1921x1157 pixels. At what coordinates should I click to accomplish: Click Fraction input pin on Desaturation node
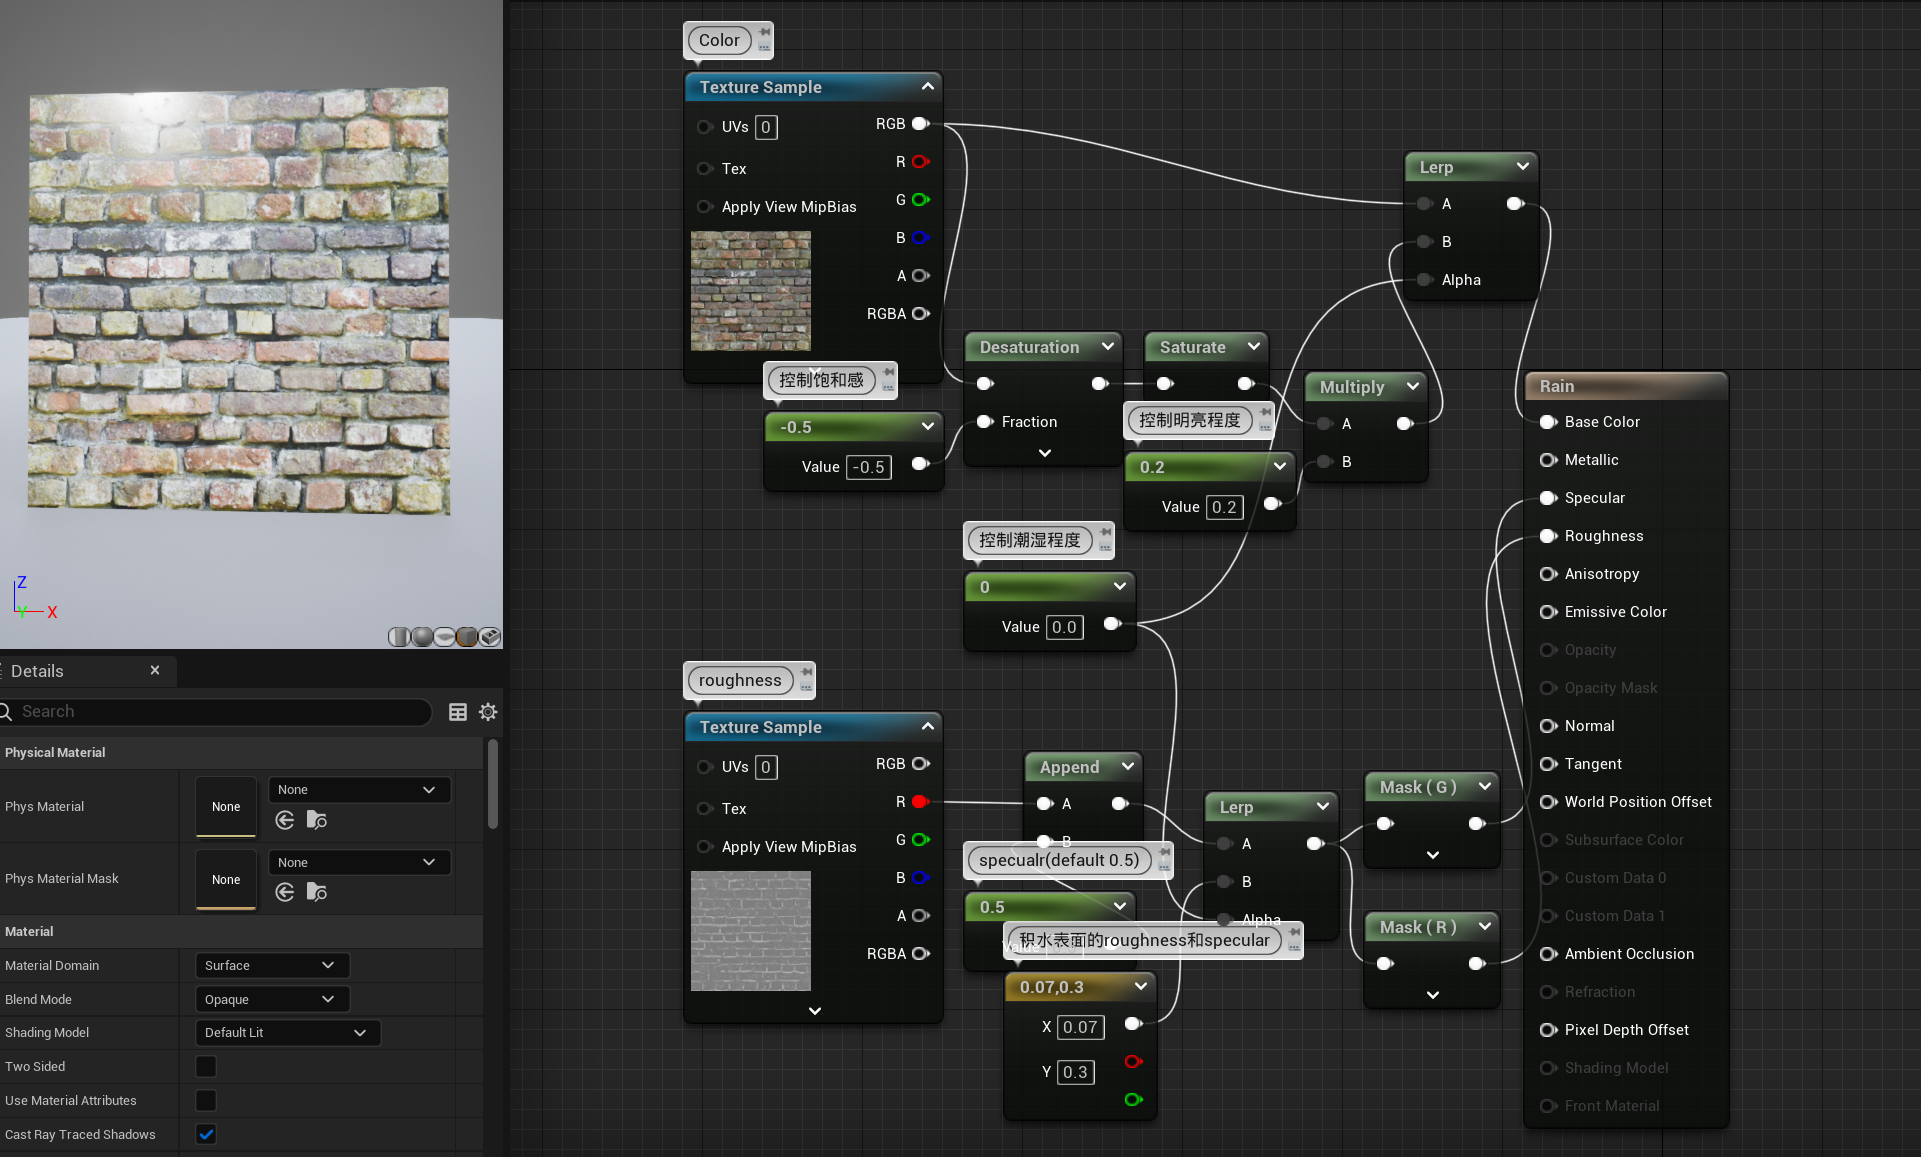(984, 422)
